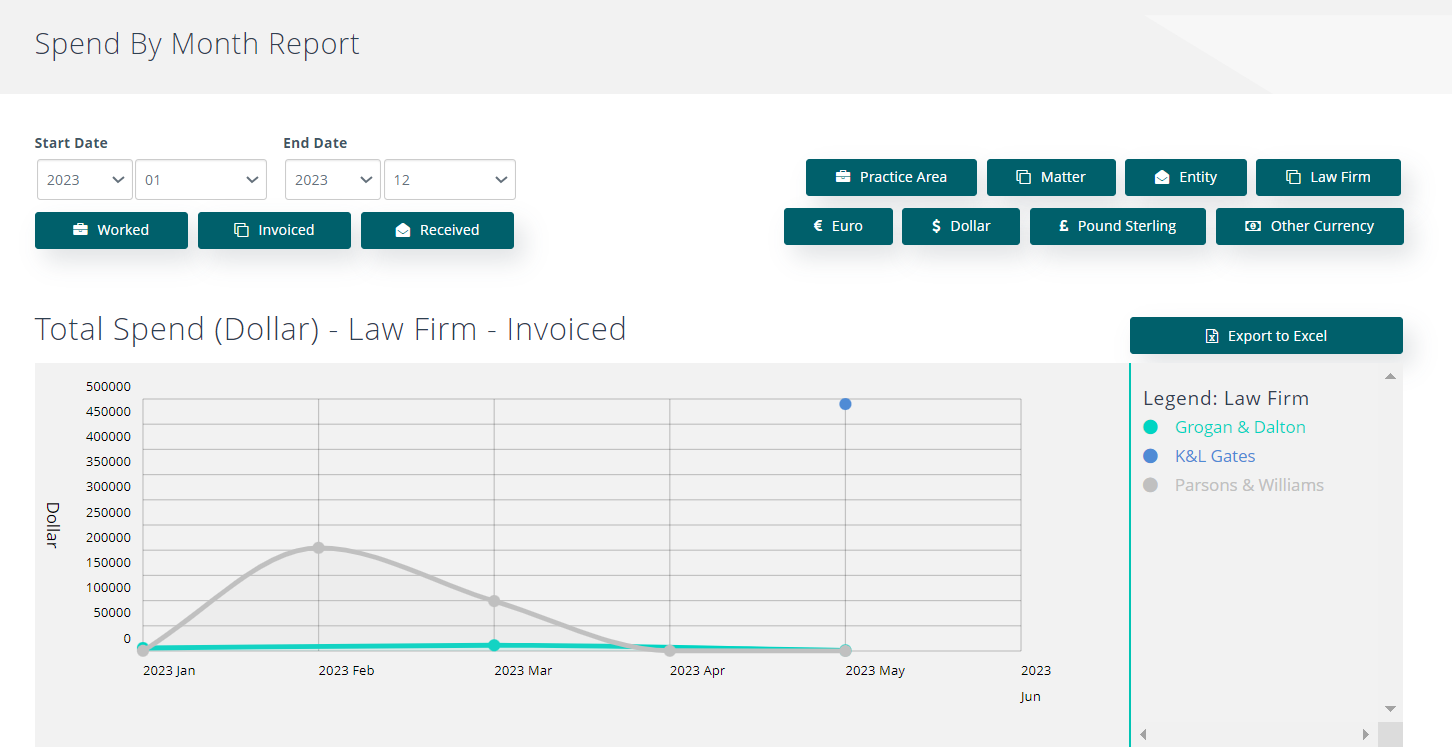
Task: Click the Spend By Month Report heading
Action: point(197,45)
